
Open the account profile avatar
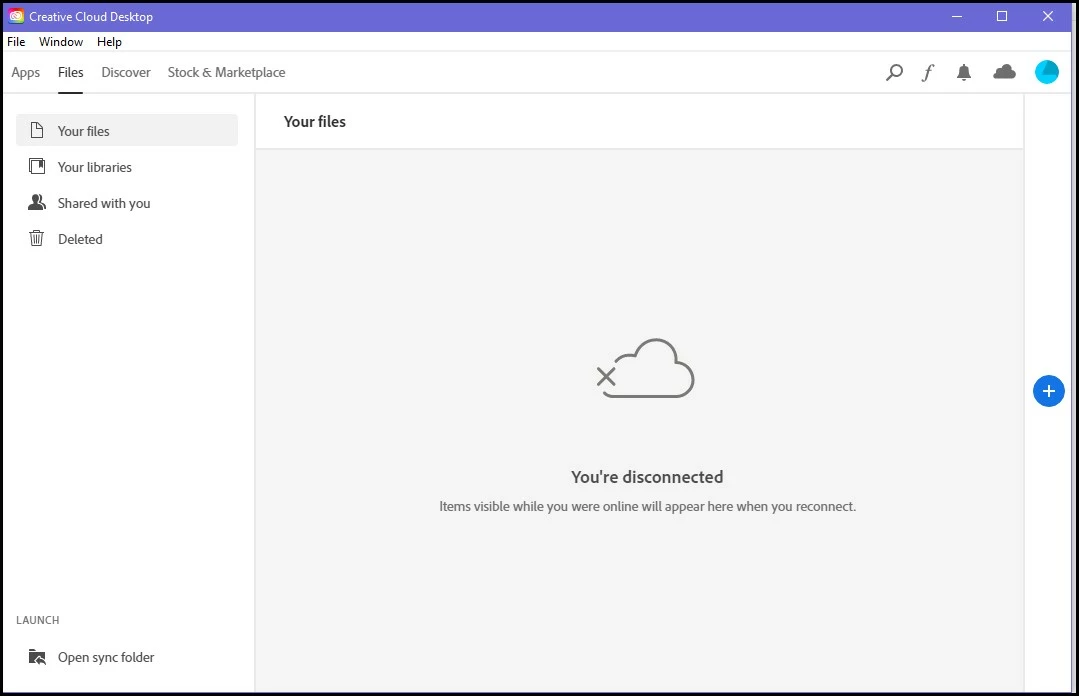point(1047,72)
